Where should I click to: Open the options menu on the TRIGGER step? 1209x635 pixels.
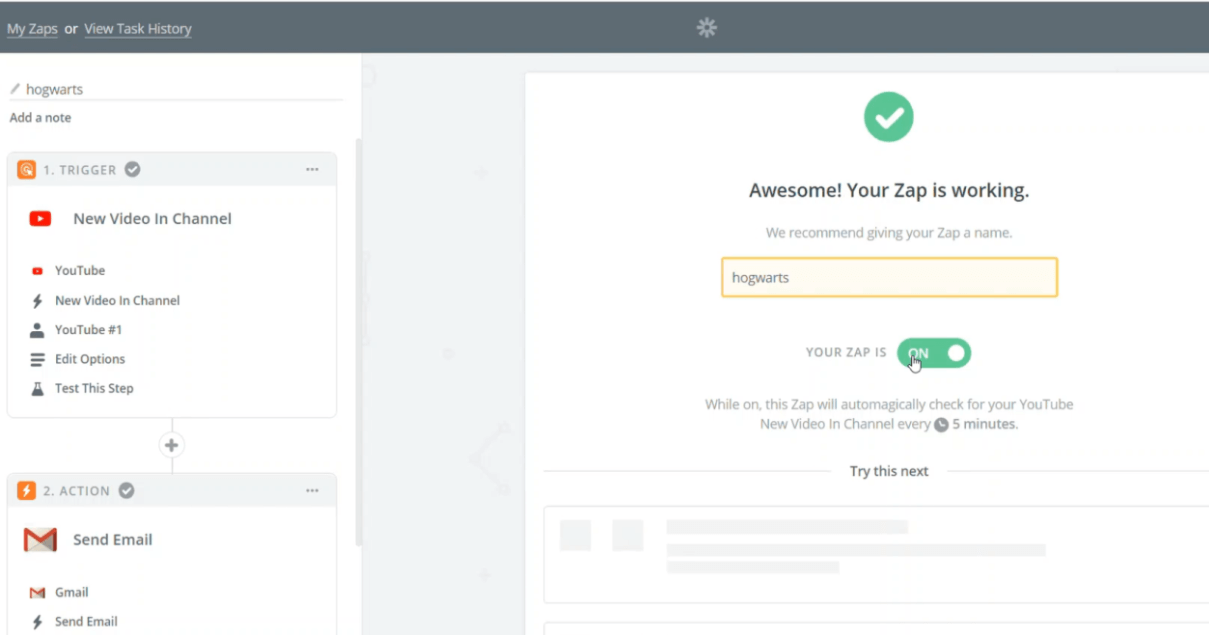tap(312, 169)
